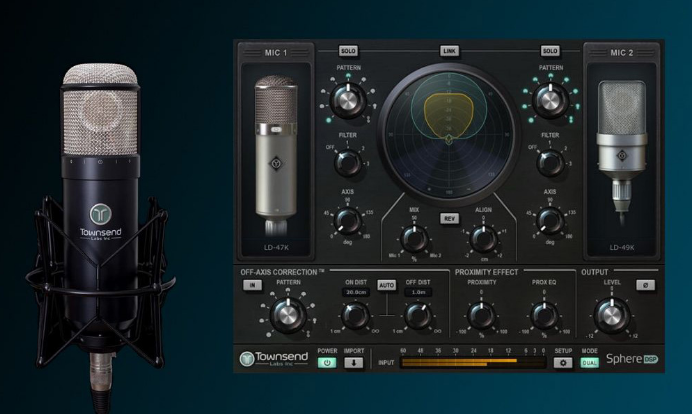Click the PROX EQ knob
The height and width of the screenshot is (414, 692).
point(544,316)
